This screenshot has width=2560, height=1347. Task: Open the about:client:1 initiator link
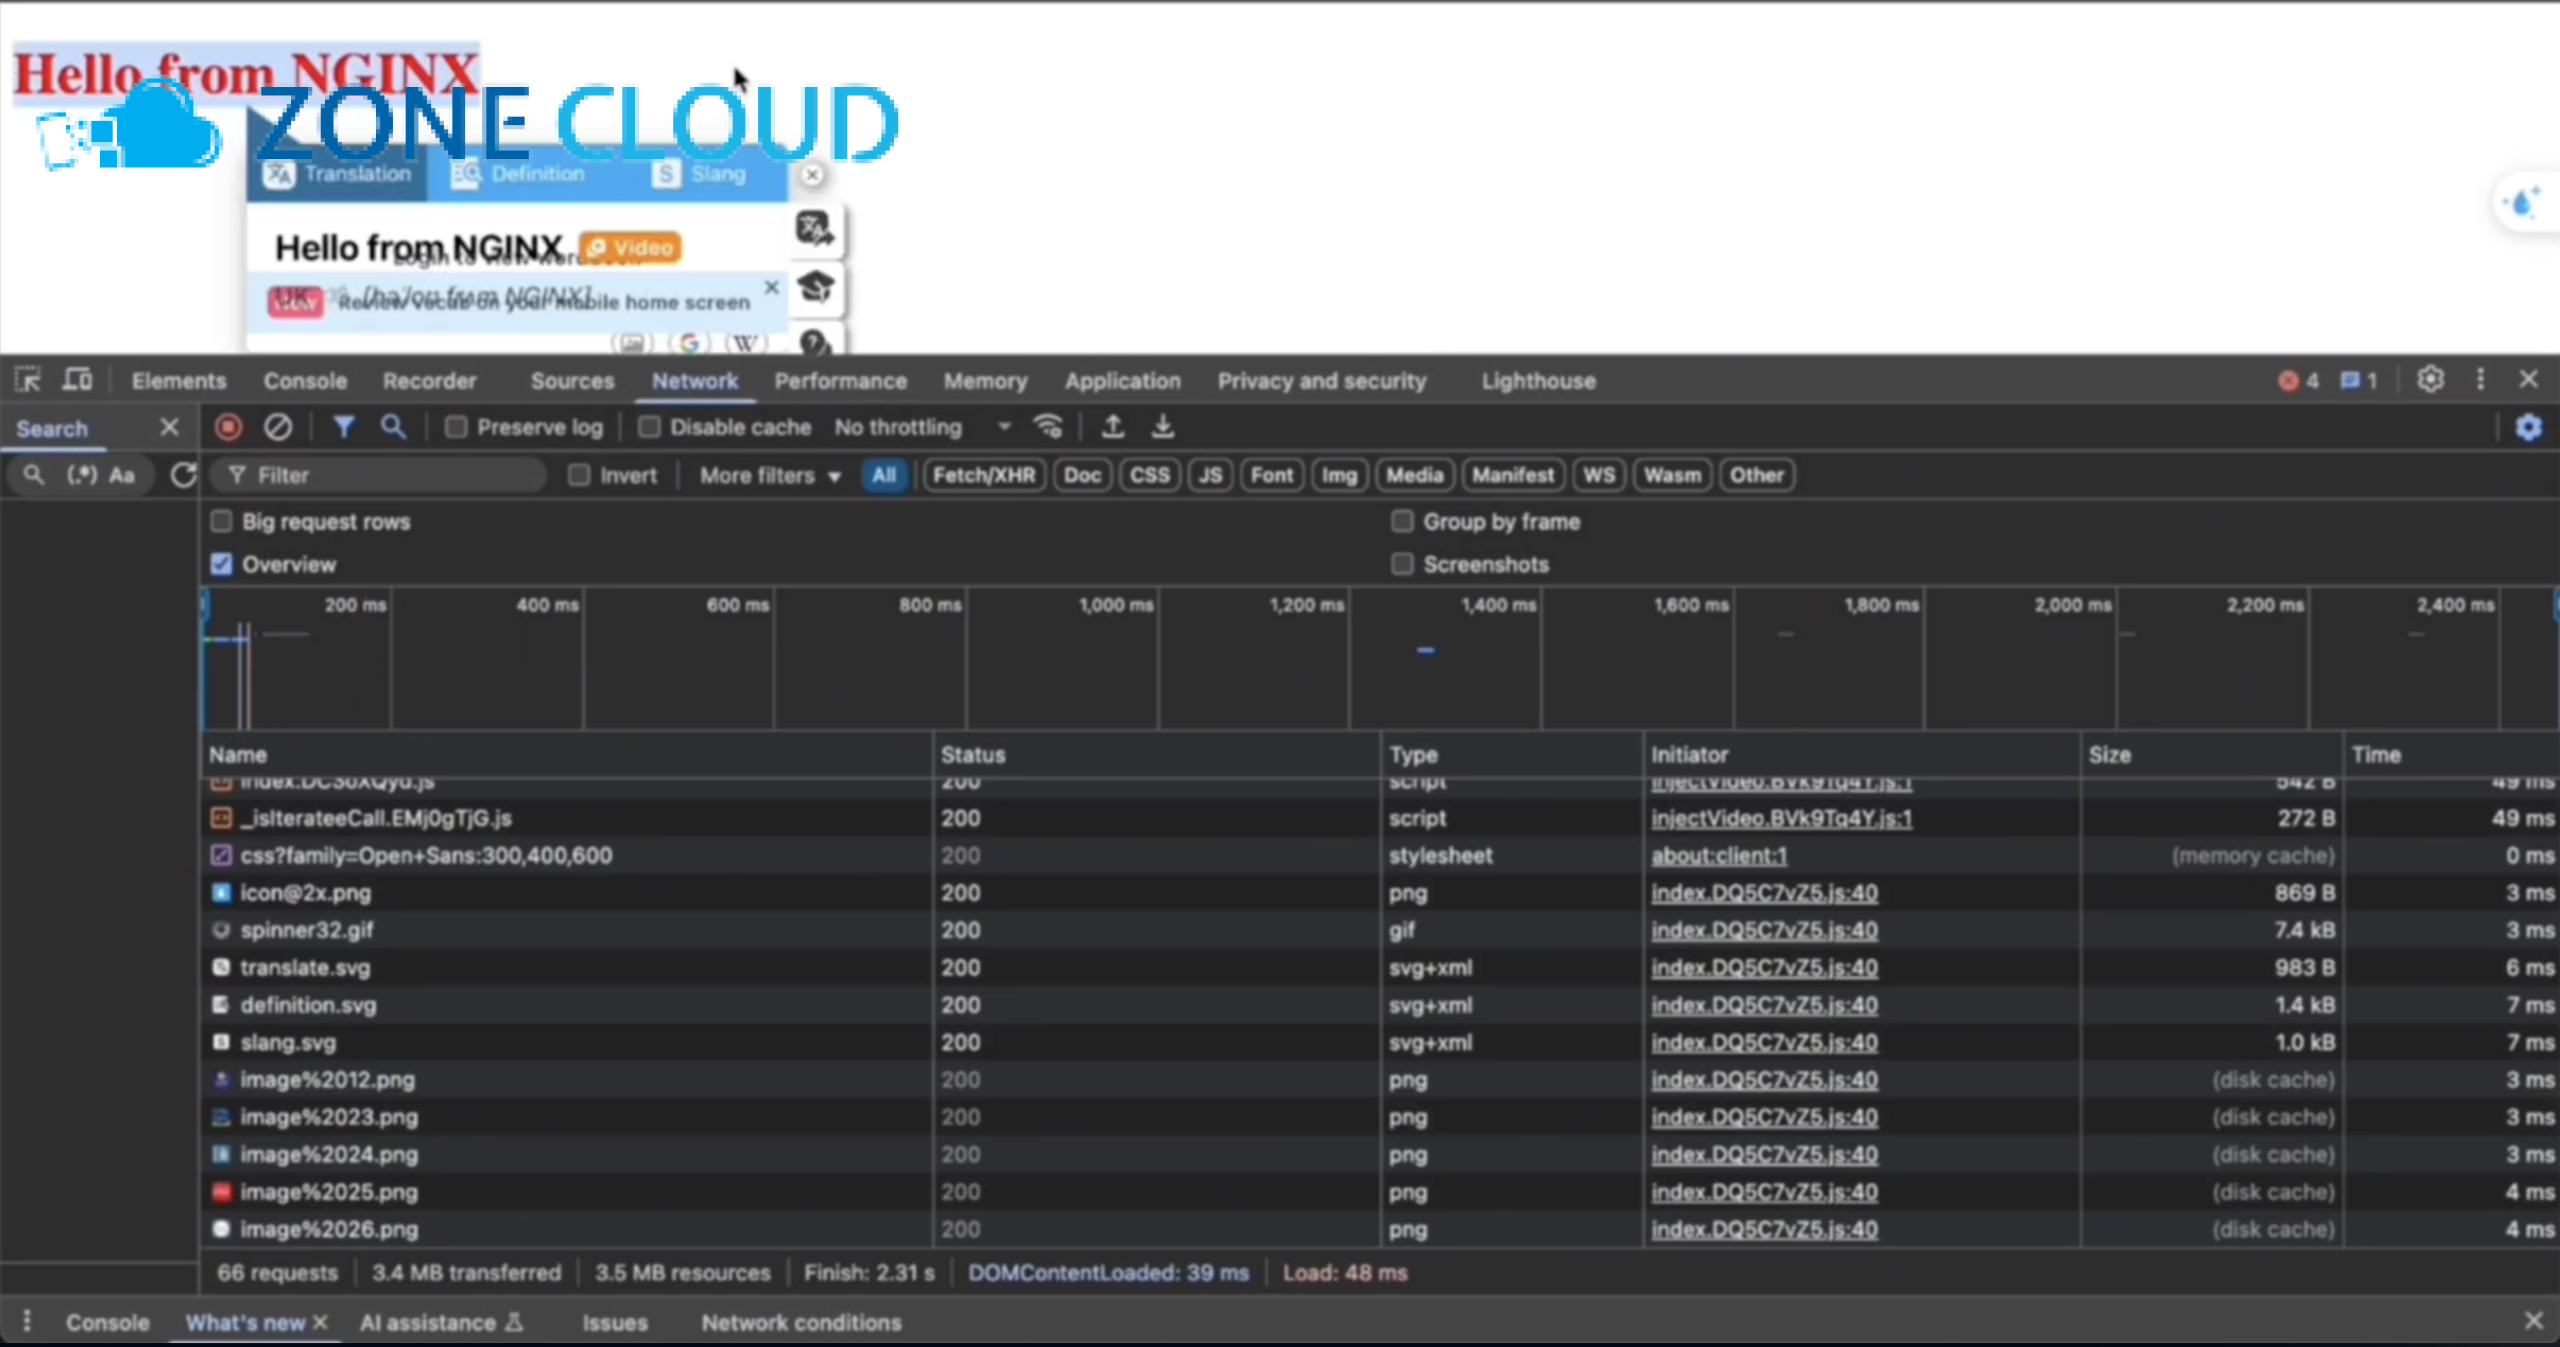pos(1719,855)
